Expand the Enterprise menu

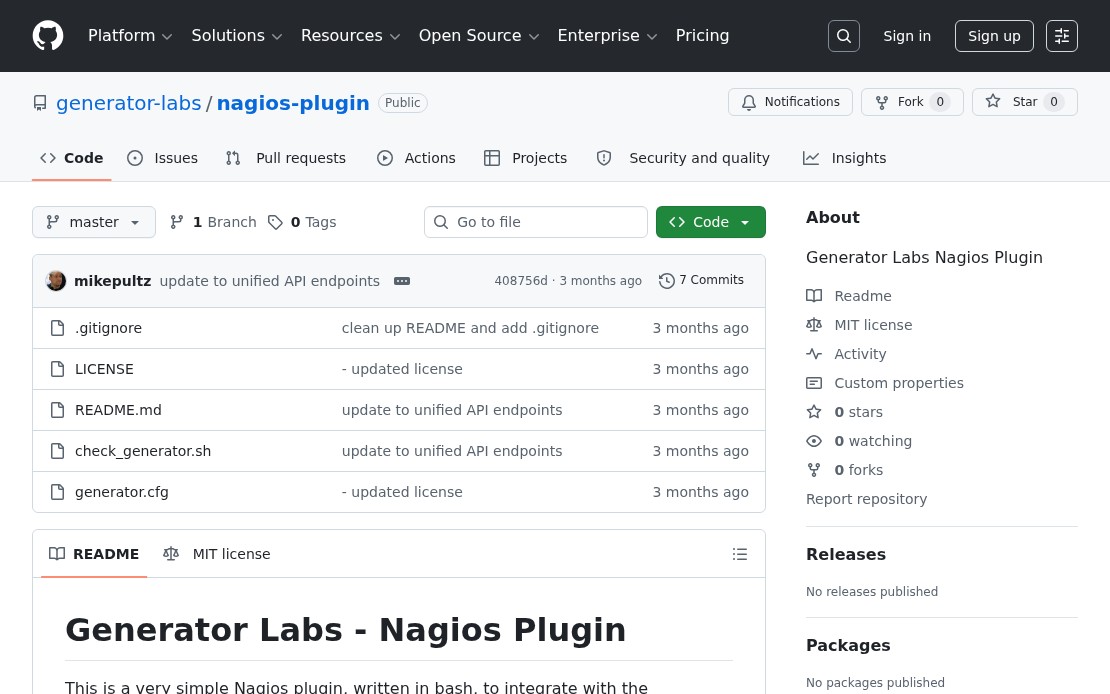pyautogui.click(x=607, y=35)
